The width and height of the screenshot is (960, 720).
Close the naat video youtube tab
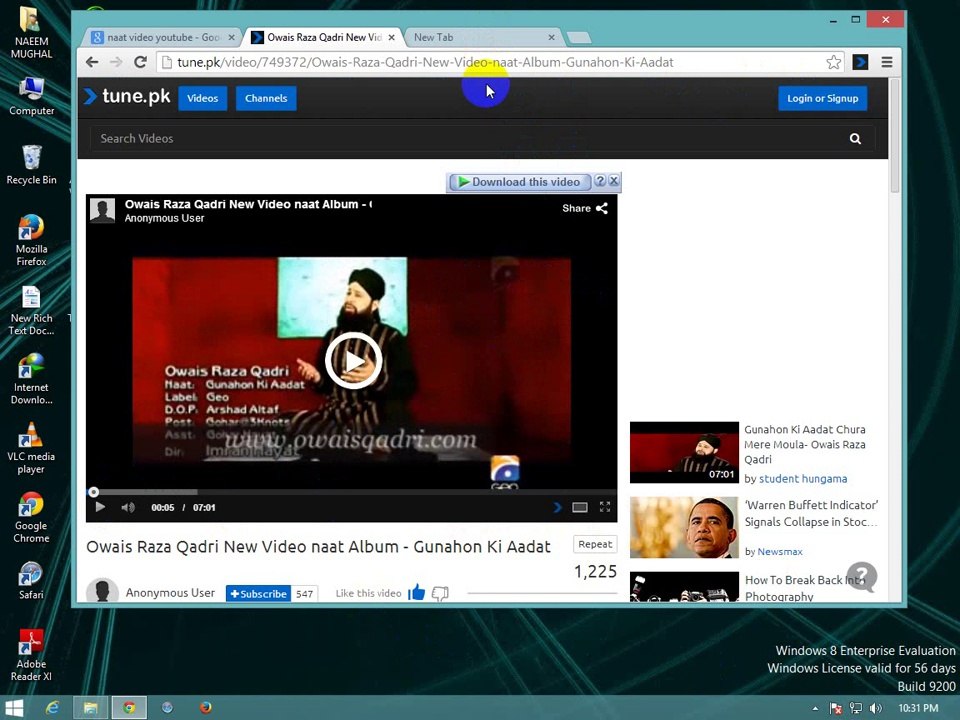pyautogui.click(x=231, y=37)
